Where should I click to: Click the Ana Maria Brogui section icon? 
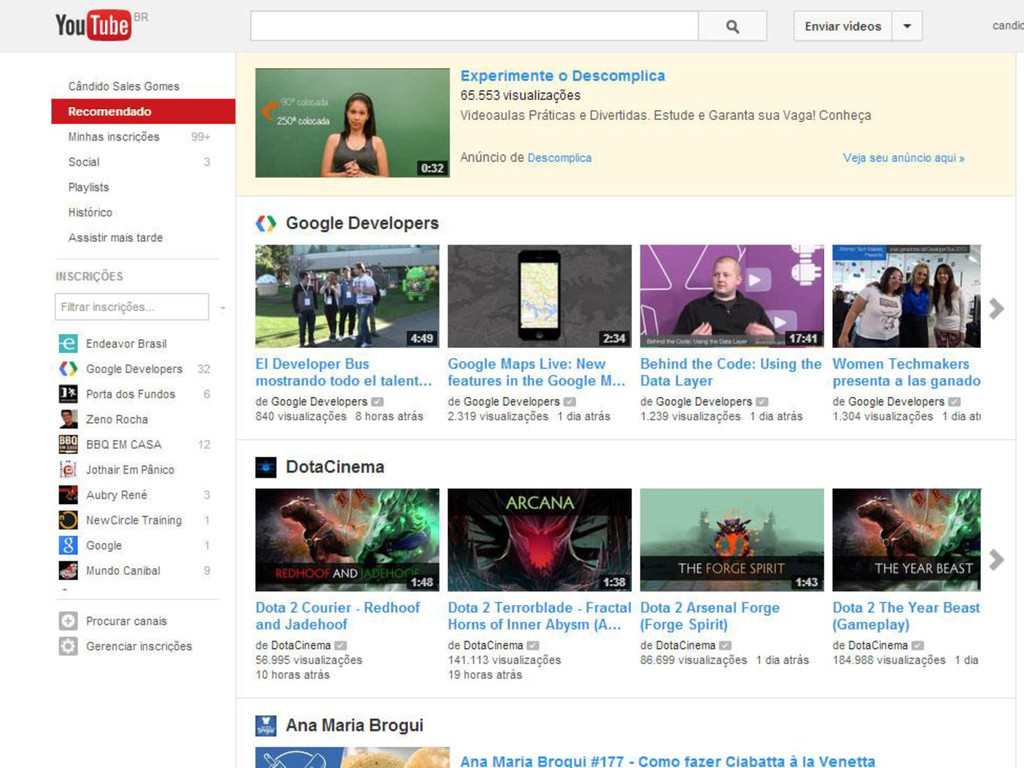[266, 726]
